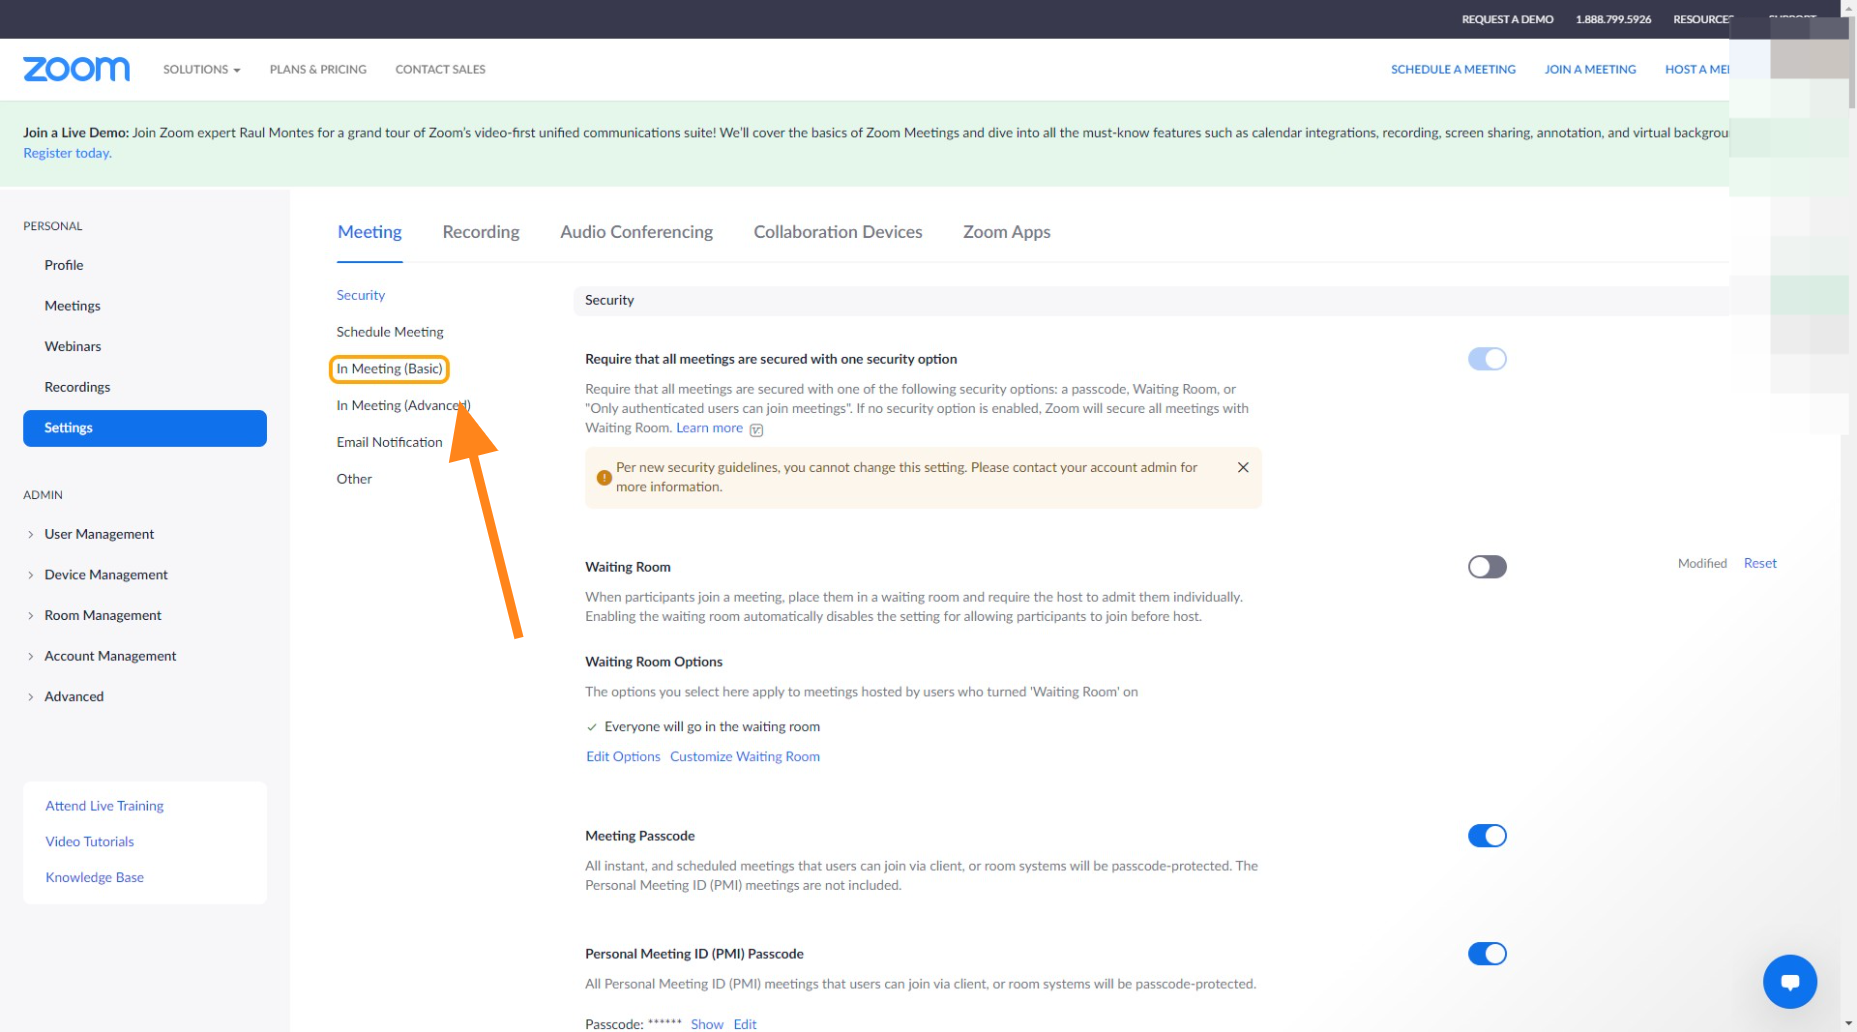Edit the PMI passcode
Image resolution: width=1857 pixels, height=1032 pixels.
[745, 1024]
